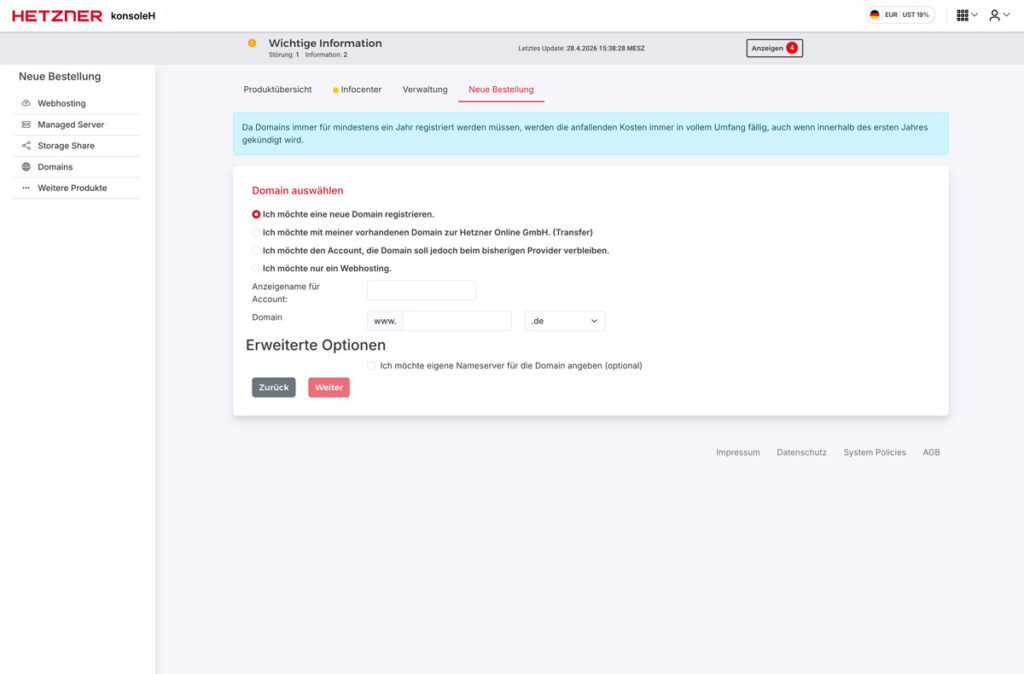Open the Infocenter tab

click(x=362, y=89)
